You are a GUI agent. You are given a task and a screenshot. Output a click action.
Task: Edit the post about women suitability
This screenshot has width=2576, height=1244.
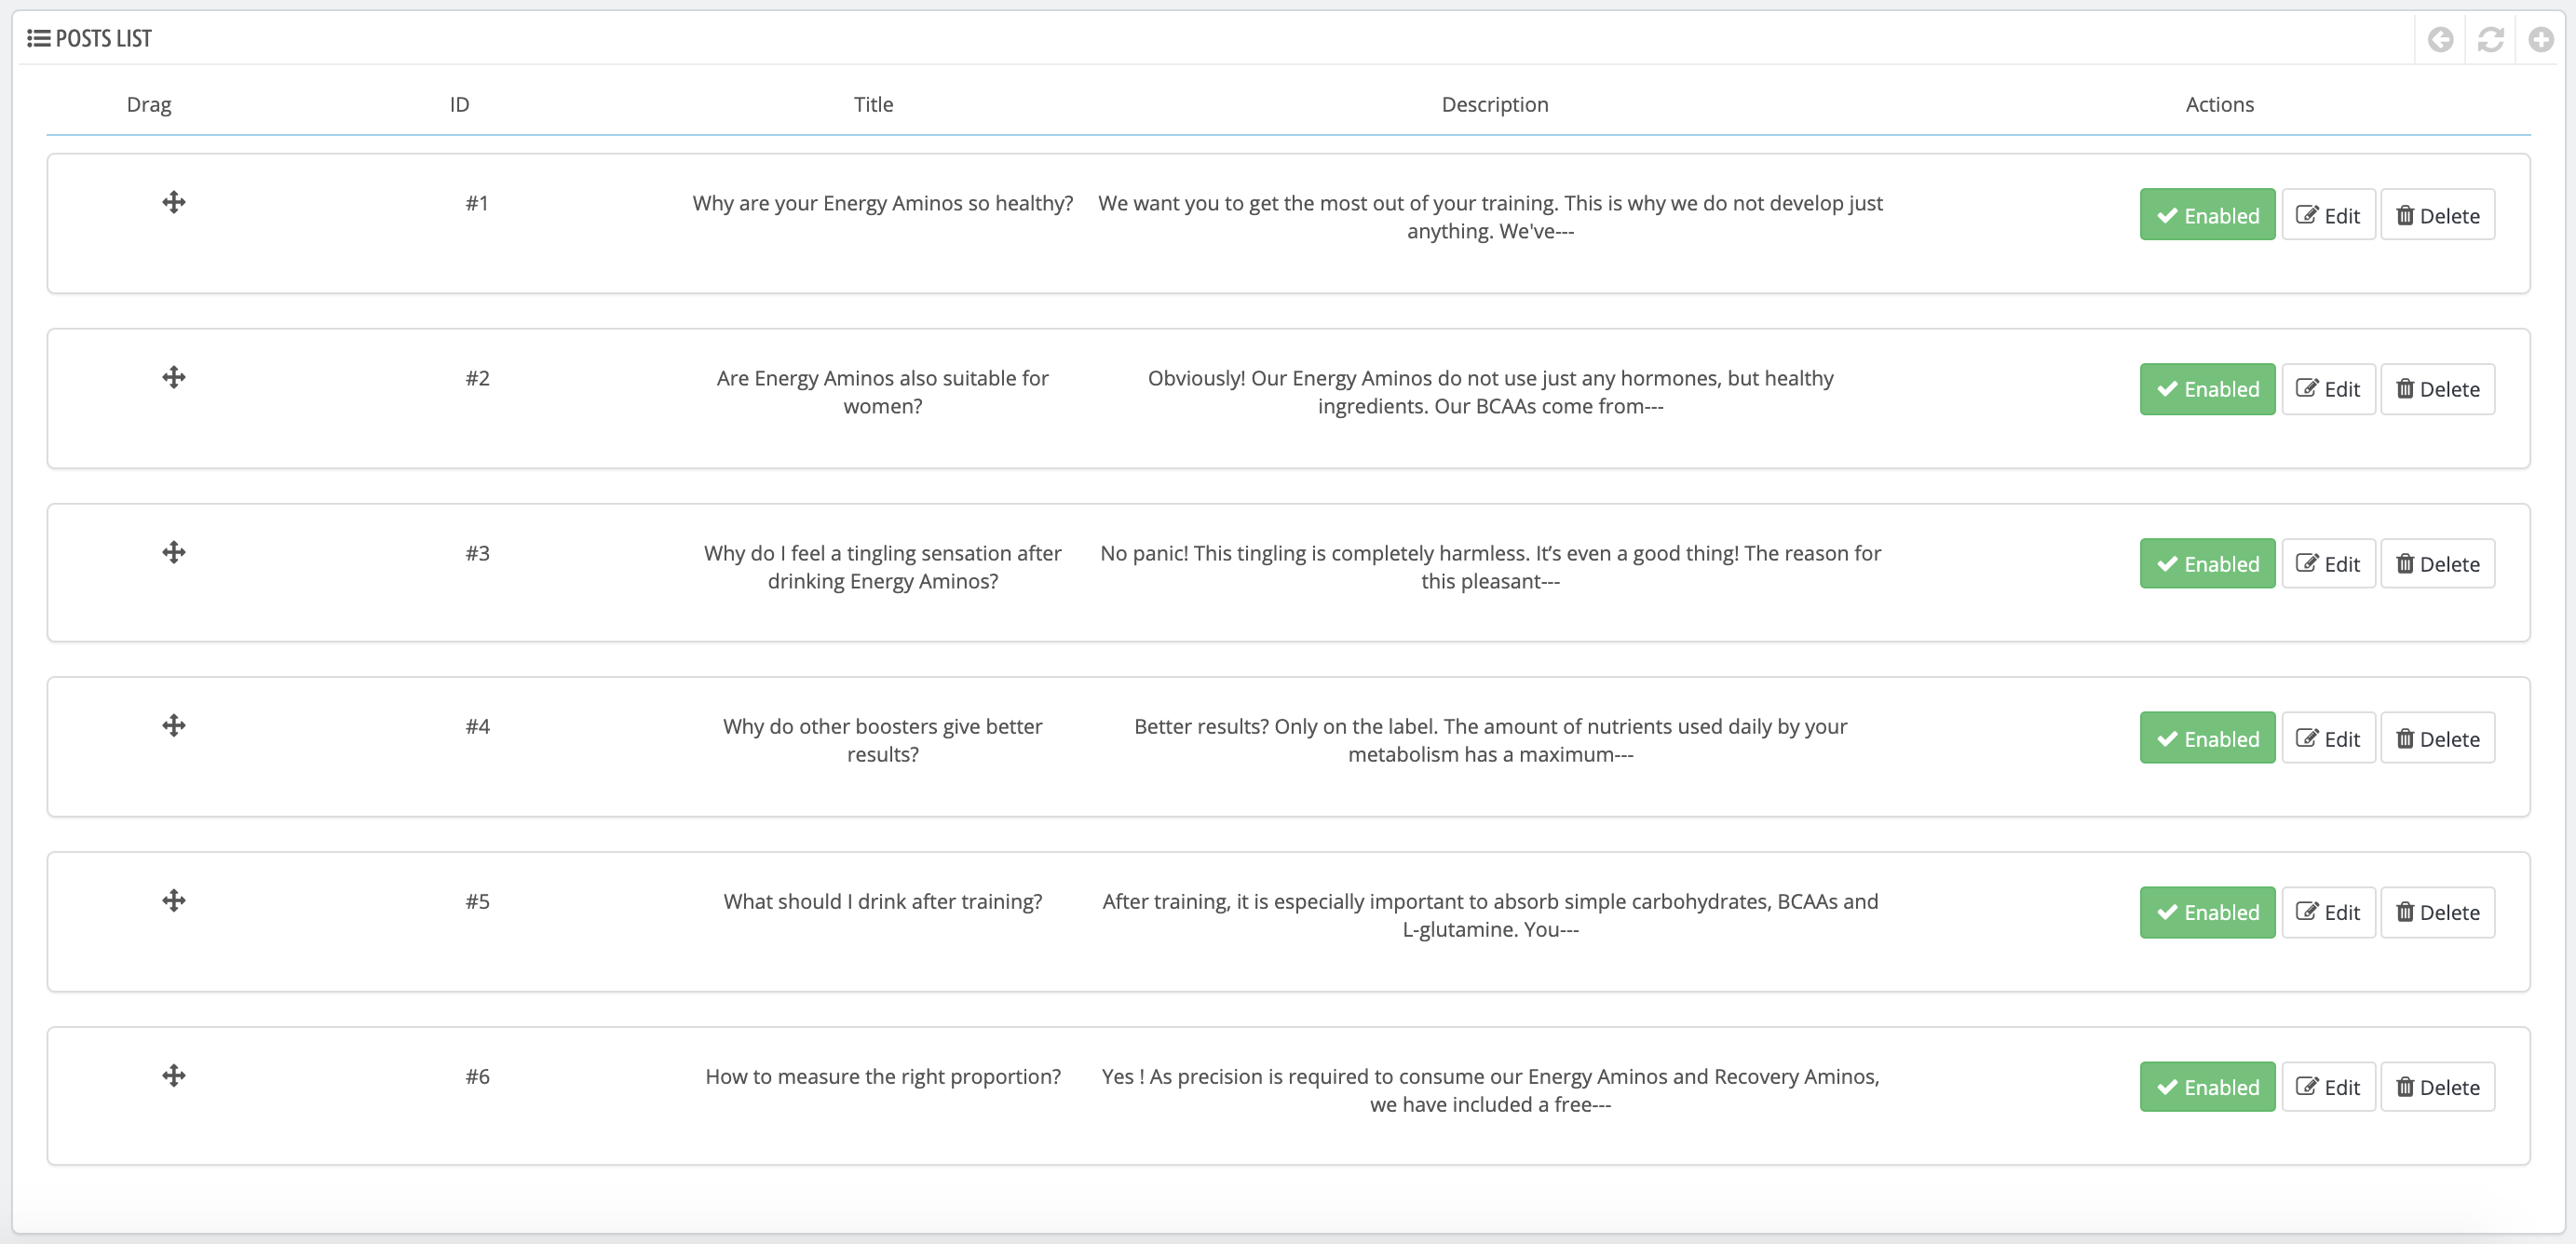[2328, 389]
